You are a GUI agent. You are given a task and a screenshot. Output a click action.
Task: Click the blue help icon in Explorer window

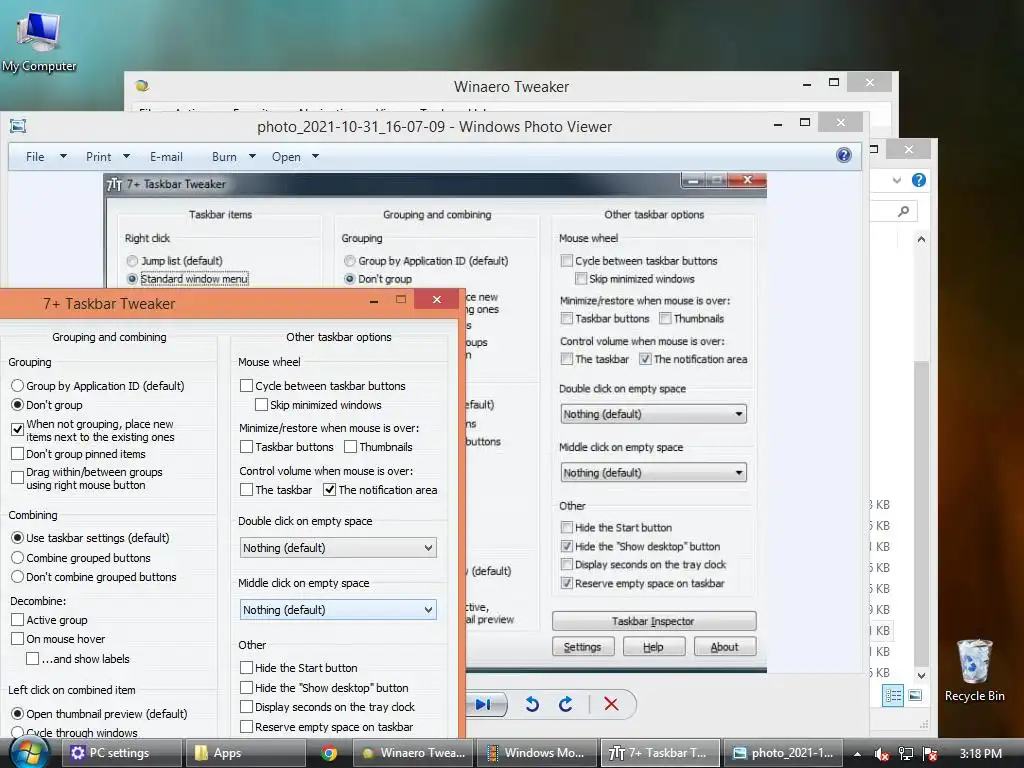919,180
